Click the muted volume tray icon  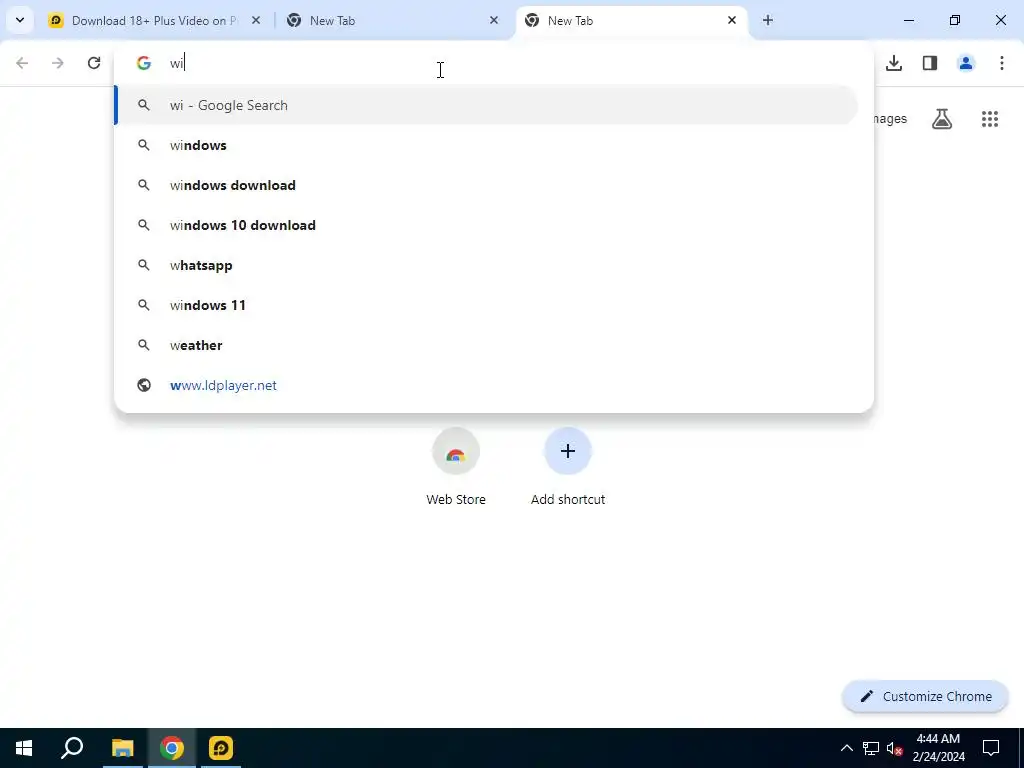pos(895,748)
